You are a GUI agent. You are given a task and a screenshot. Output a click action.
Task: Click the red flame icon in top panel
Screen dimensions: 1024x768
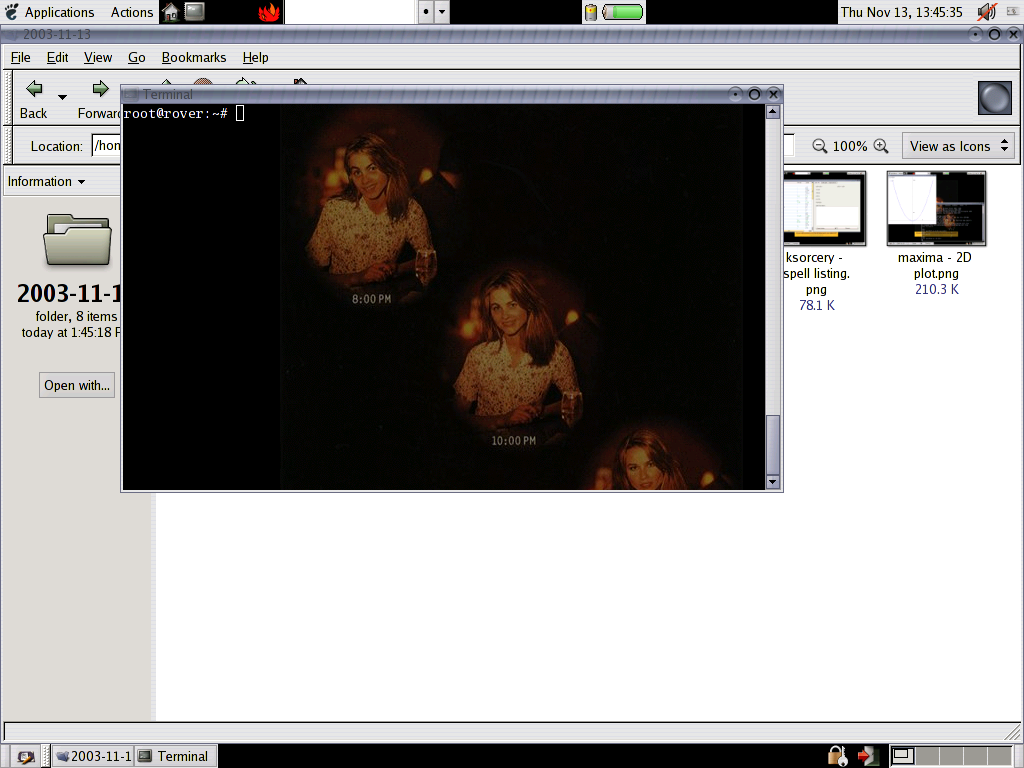[269, 12]
